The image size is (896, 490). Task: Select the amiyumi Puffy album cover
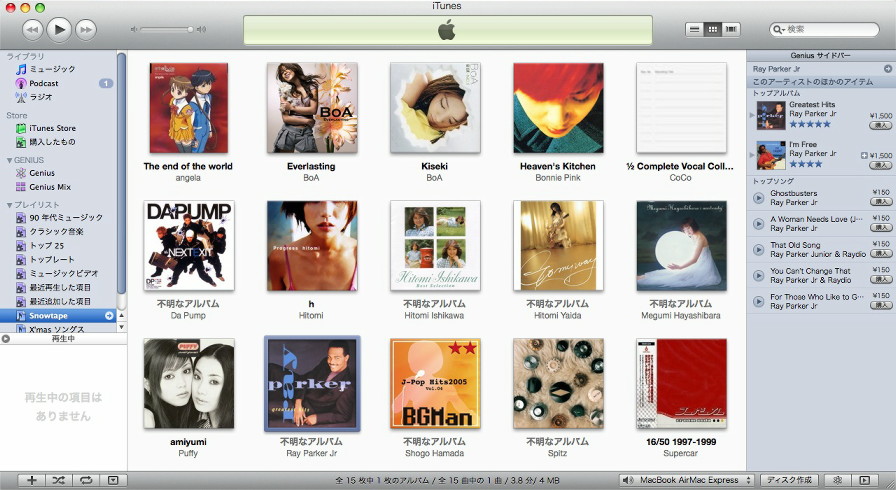[189, 383]
